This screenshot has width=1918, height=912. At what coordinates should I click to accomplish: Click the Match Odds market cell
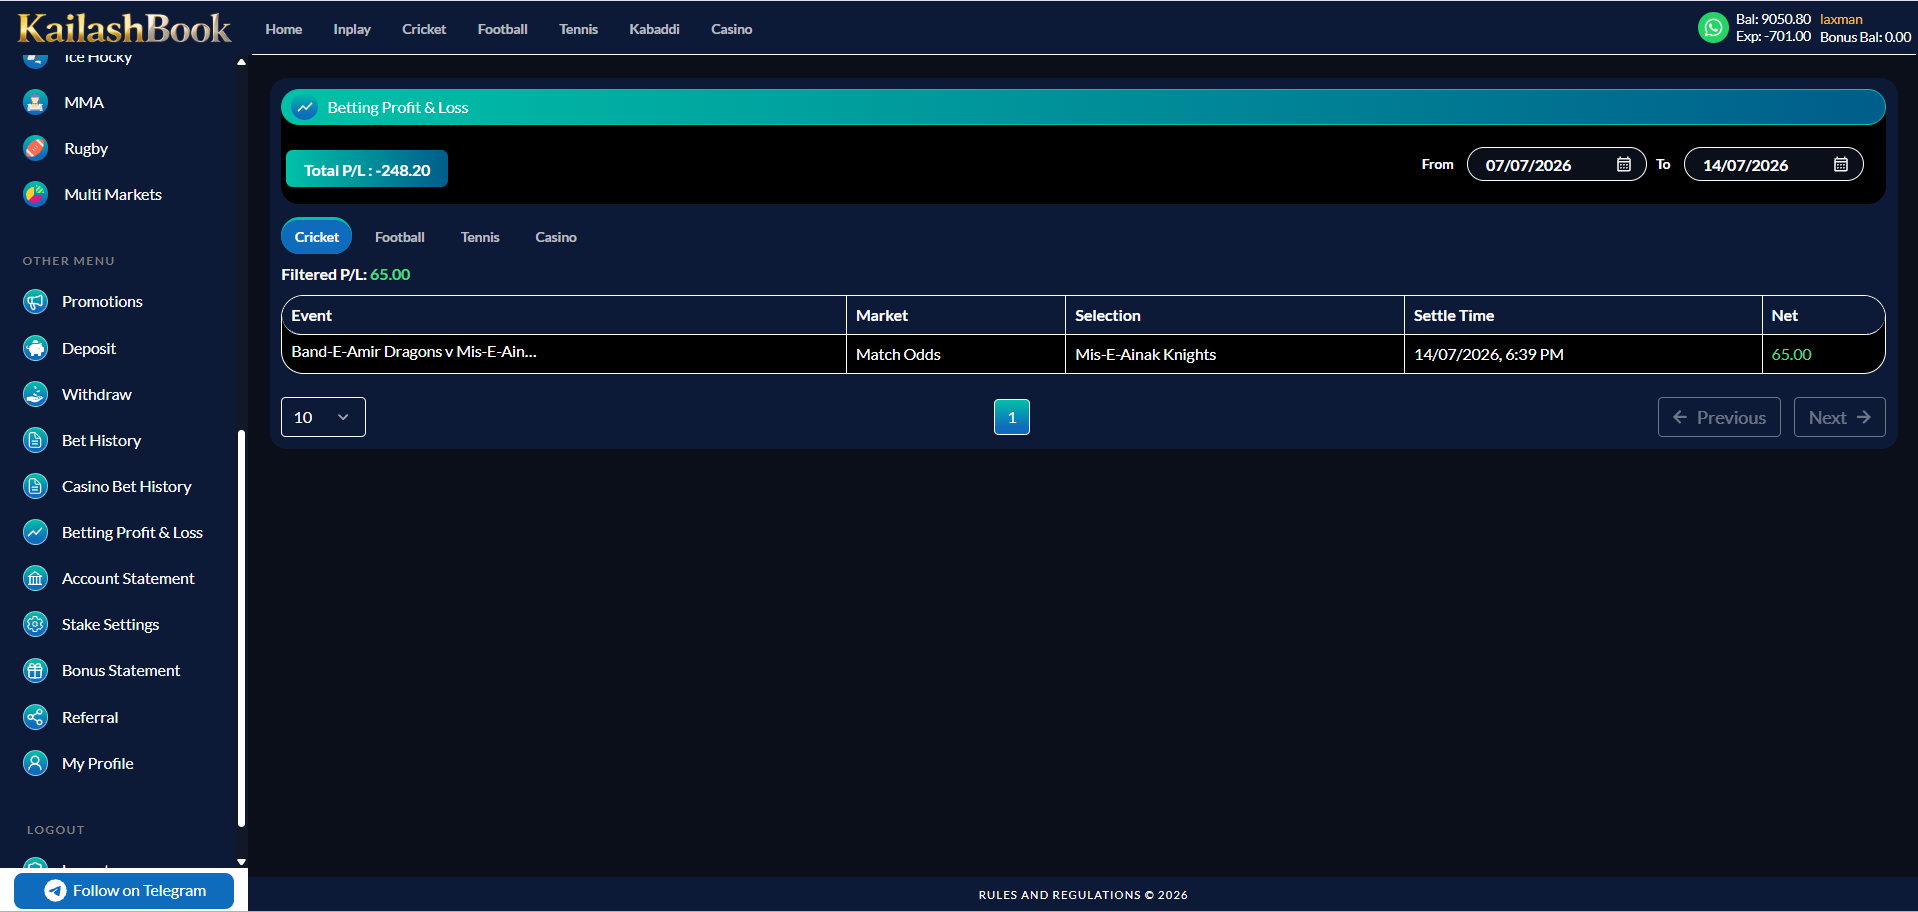[x=956, y=354]
